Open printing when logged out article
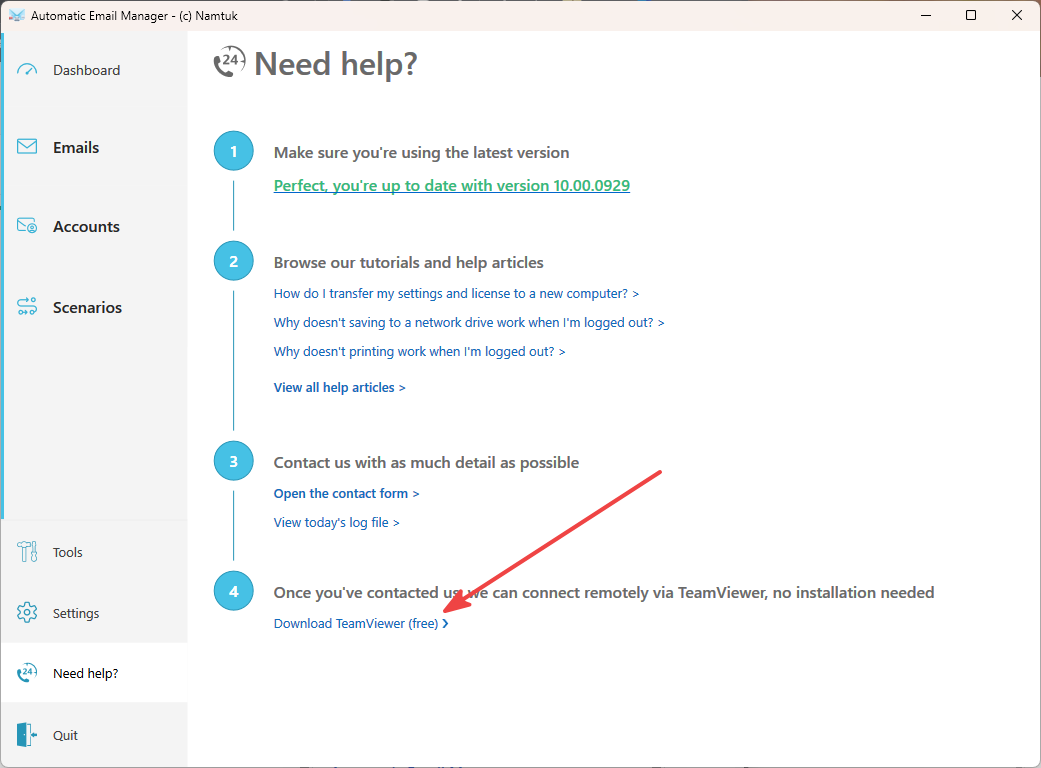1041x768 pixels. click(420, 352)
